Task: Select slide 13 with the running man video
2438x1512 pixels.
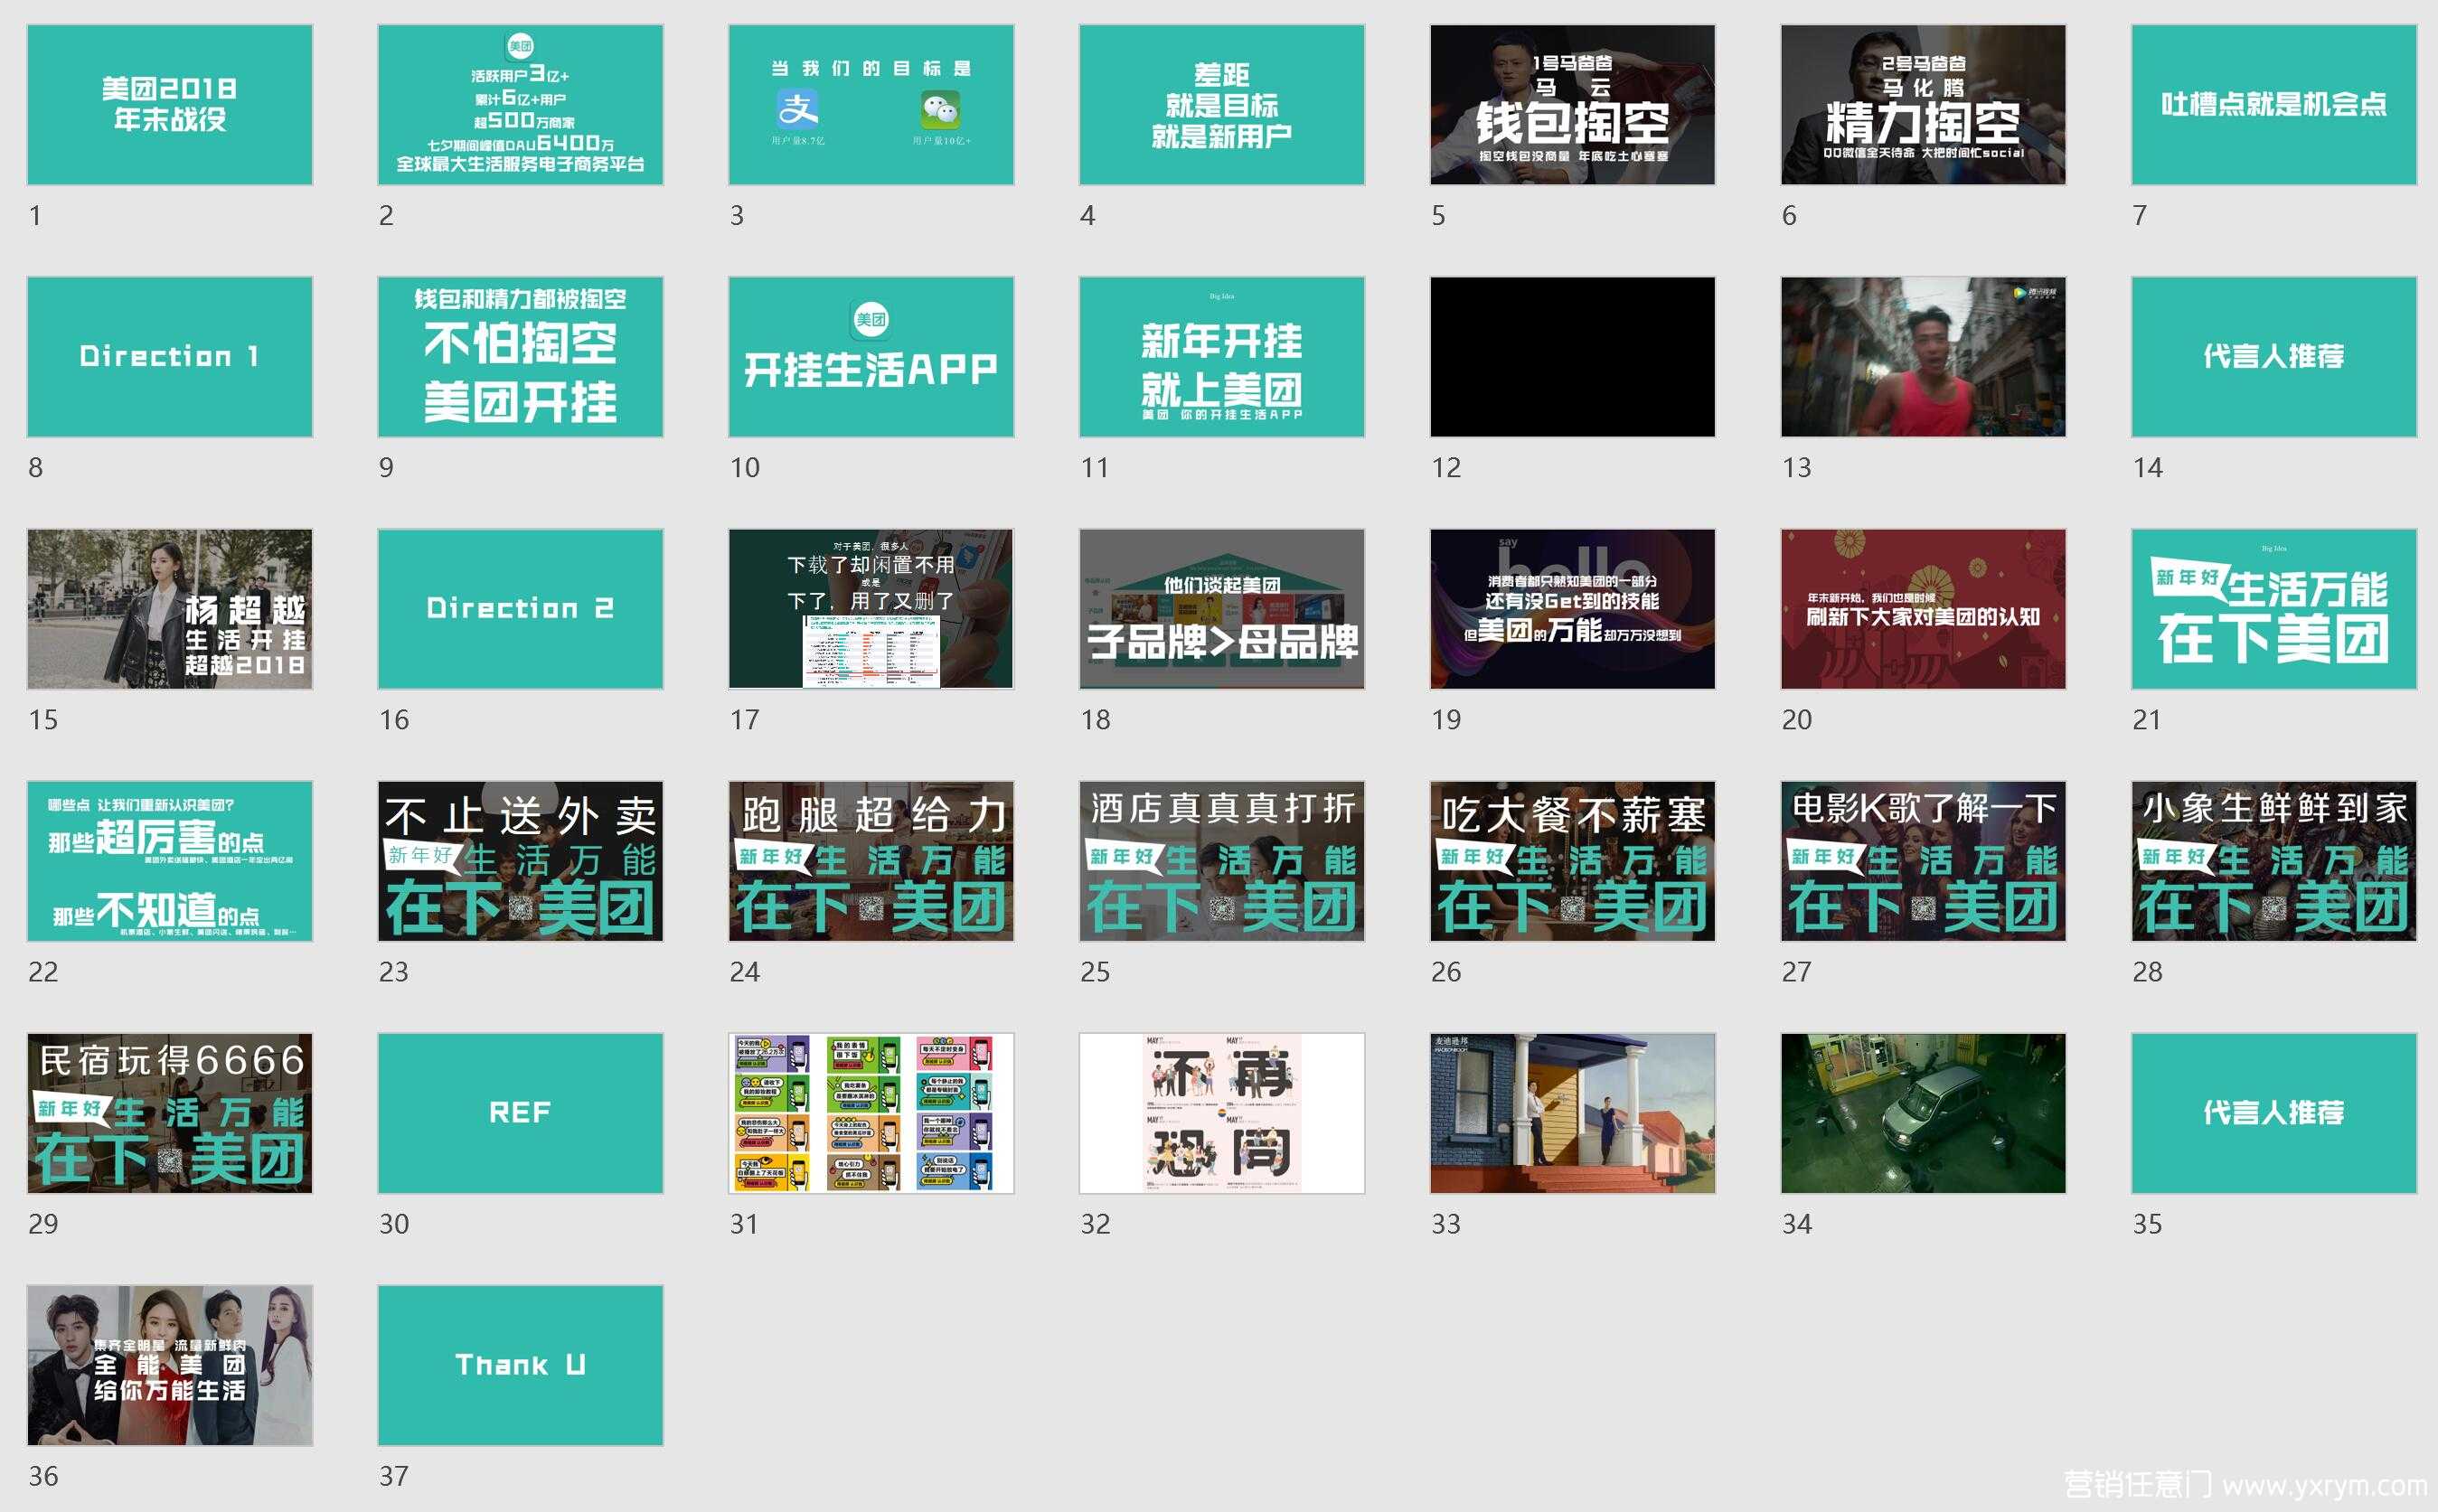Action: tap(1923, 357)
